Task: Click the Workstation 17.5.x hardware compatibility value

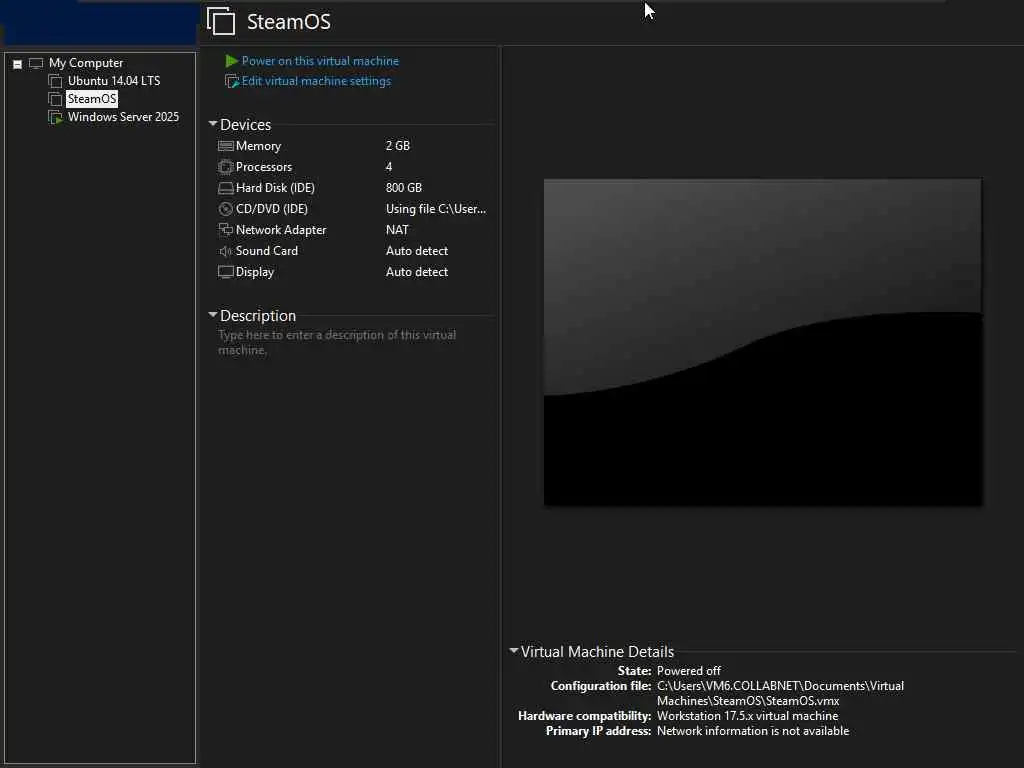Action: tap(747, 716)
